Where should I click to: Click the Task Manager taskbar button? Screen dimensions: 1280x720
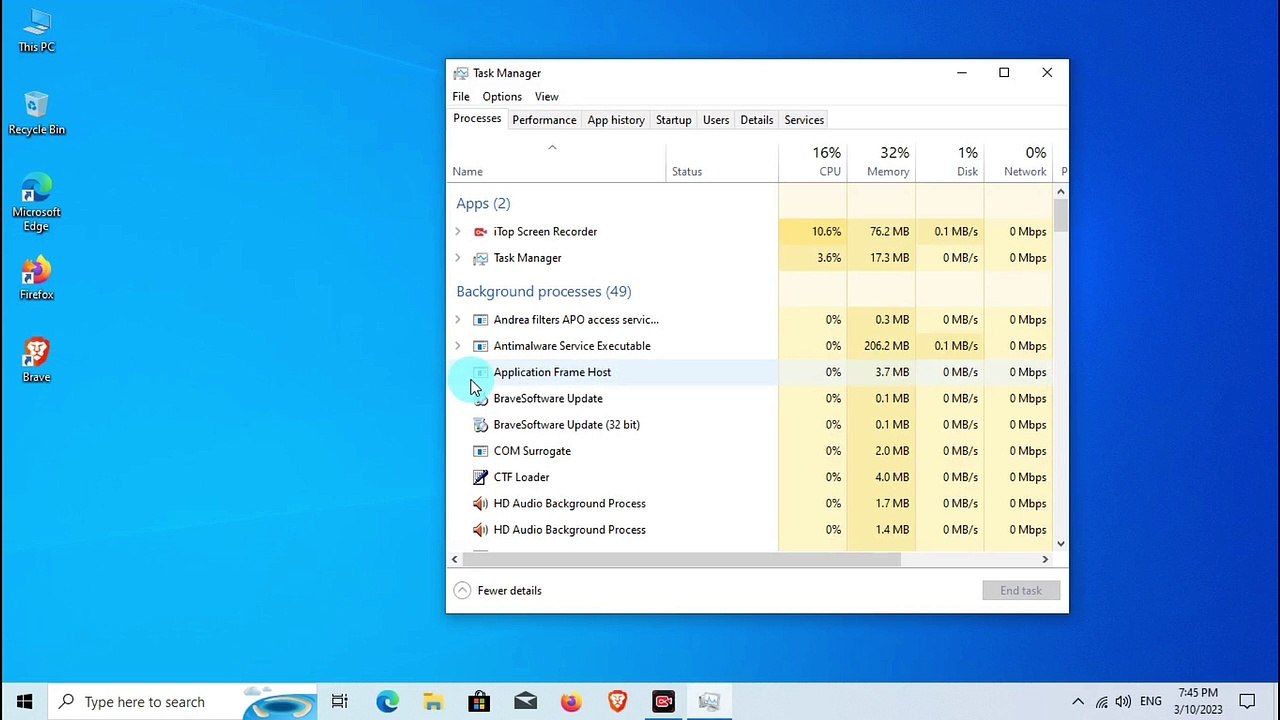pos(710,702)
